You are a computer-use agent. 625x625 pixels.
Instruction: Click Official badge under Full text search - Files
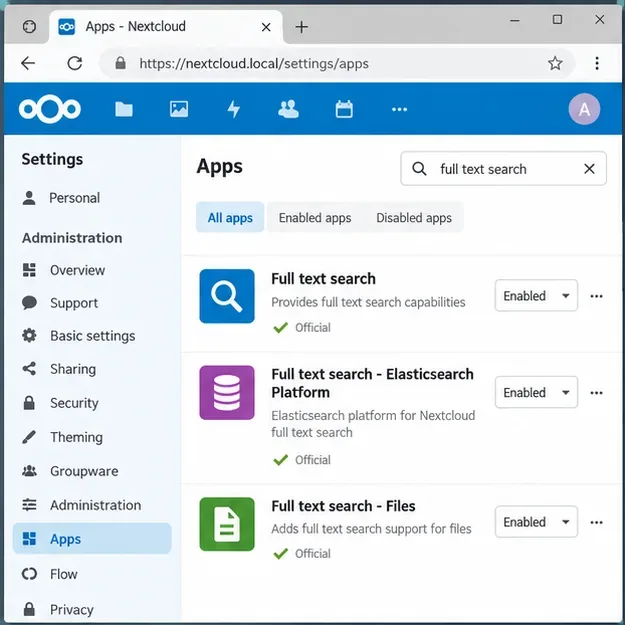(x=302, y=554)
